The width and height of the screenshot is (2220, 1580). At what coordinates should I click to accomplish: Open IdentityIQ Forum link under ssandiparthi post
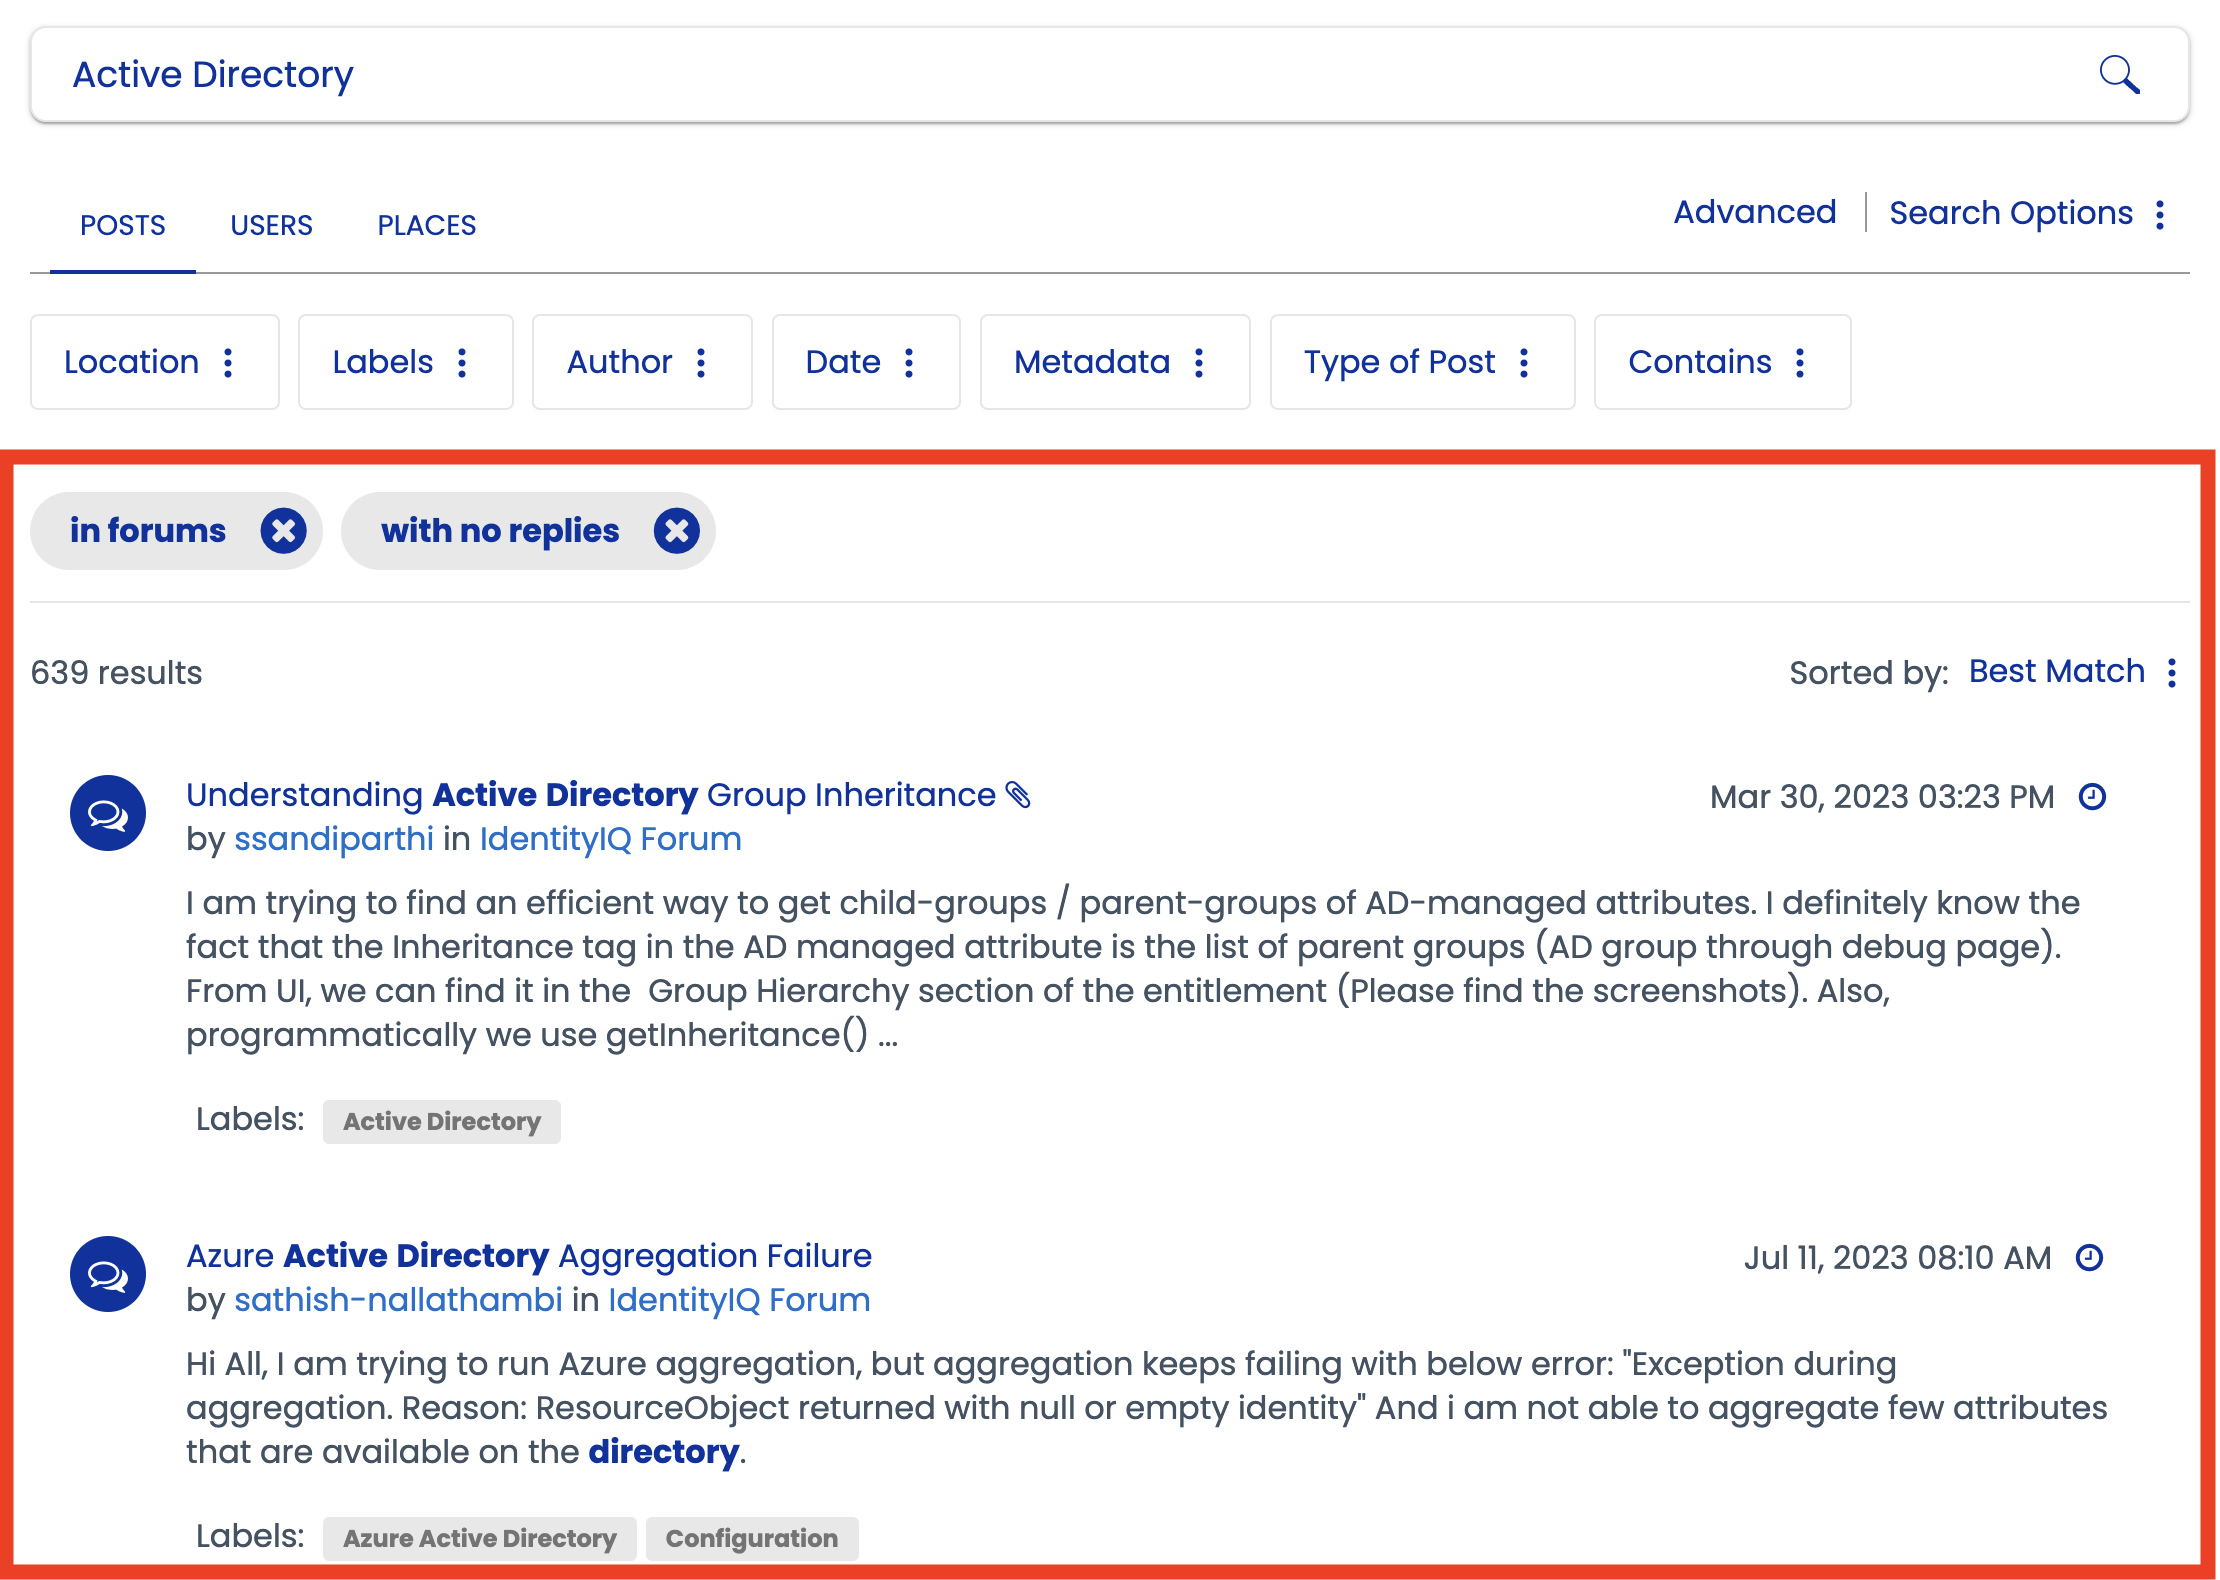coord(611,839)
